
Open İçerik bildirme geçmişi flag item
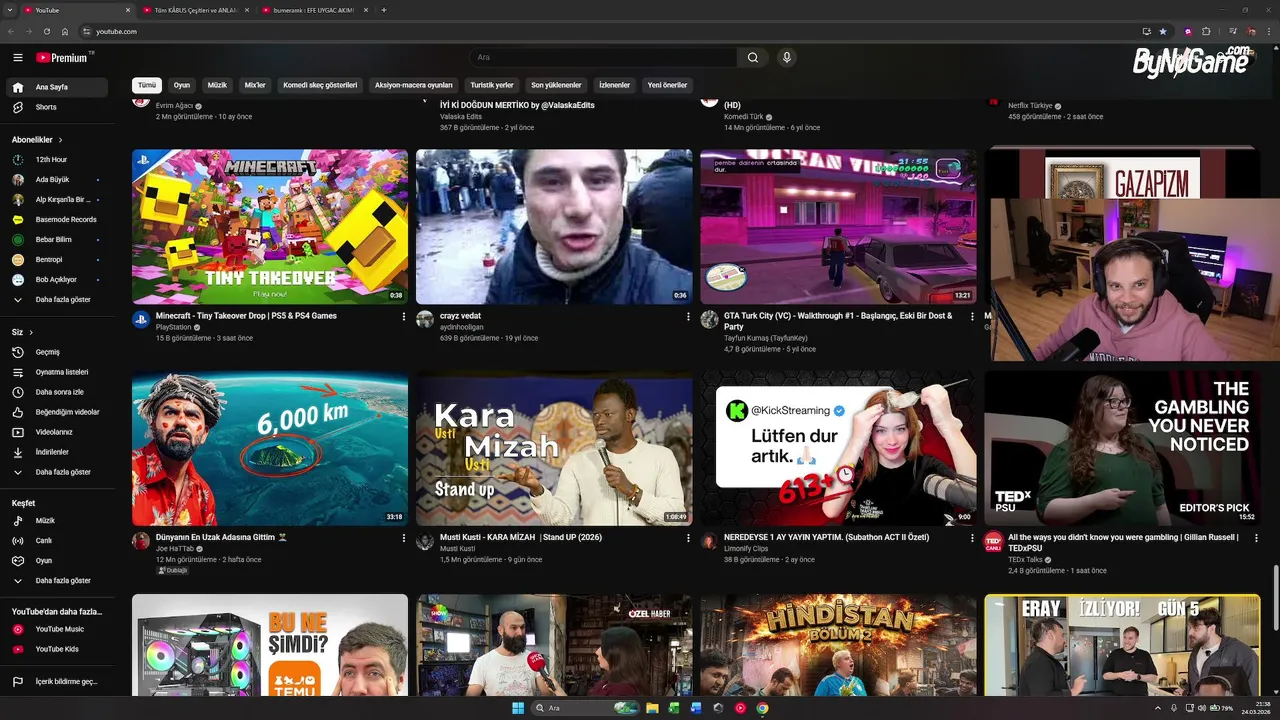coord(55,682)
